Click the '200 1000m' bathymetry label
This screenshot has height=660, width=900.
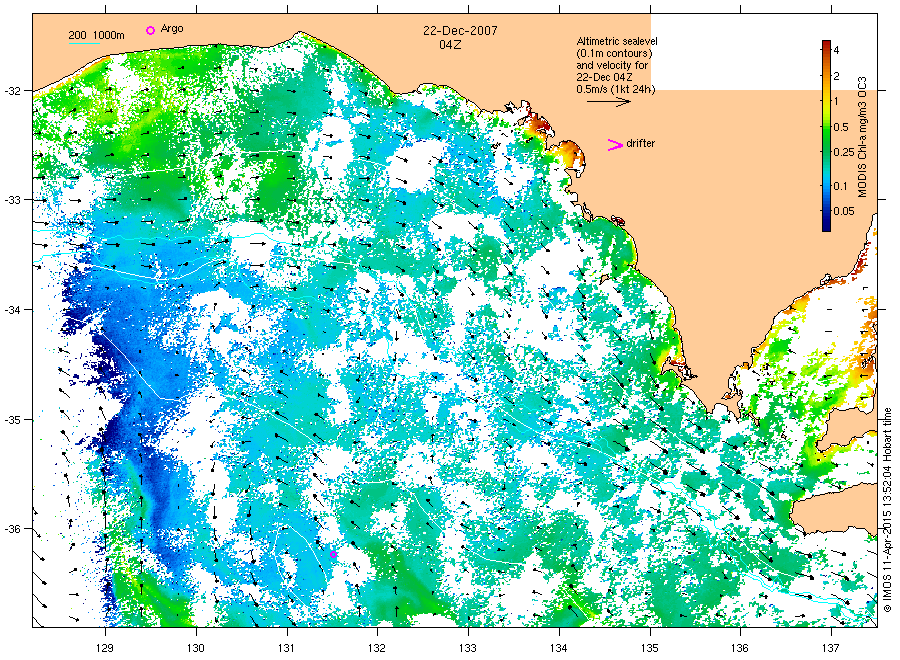pyautogui.click(x=96, y=35)
